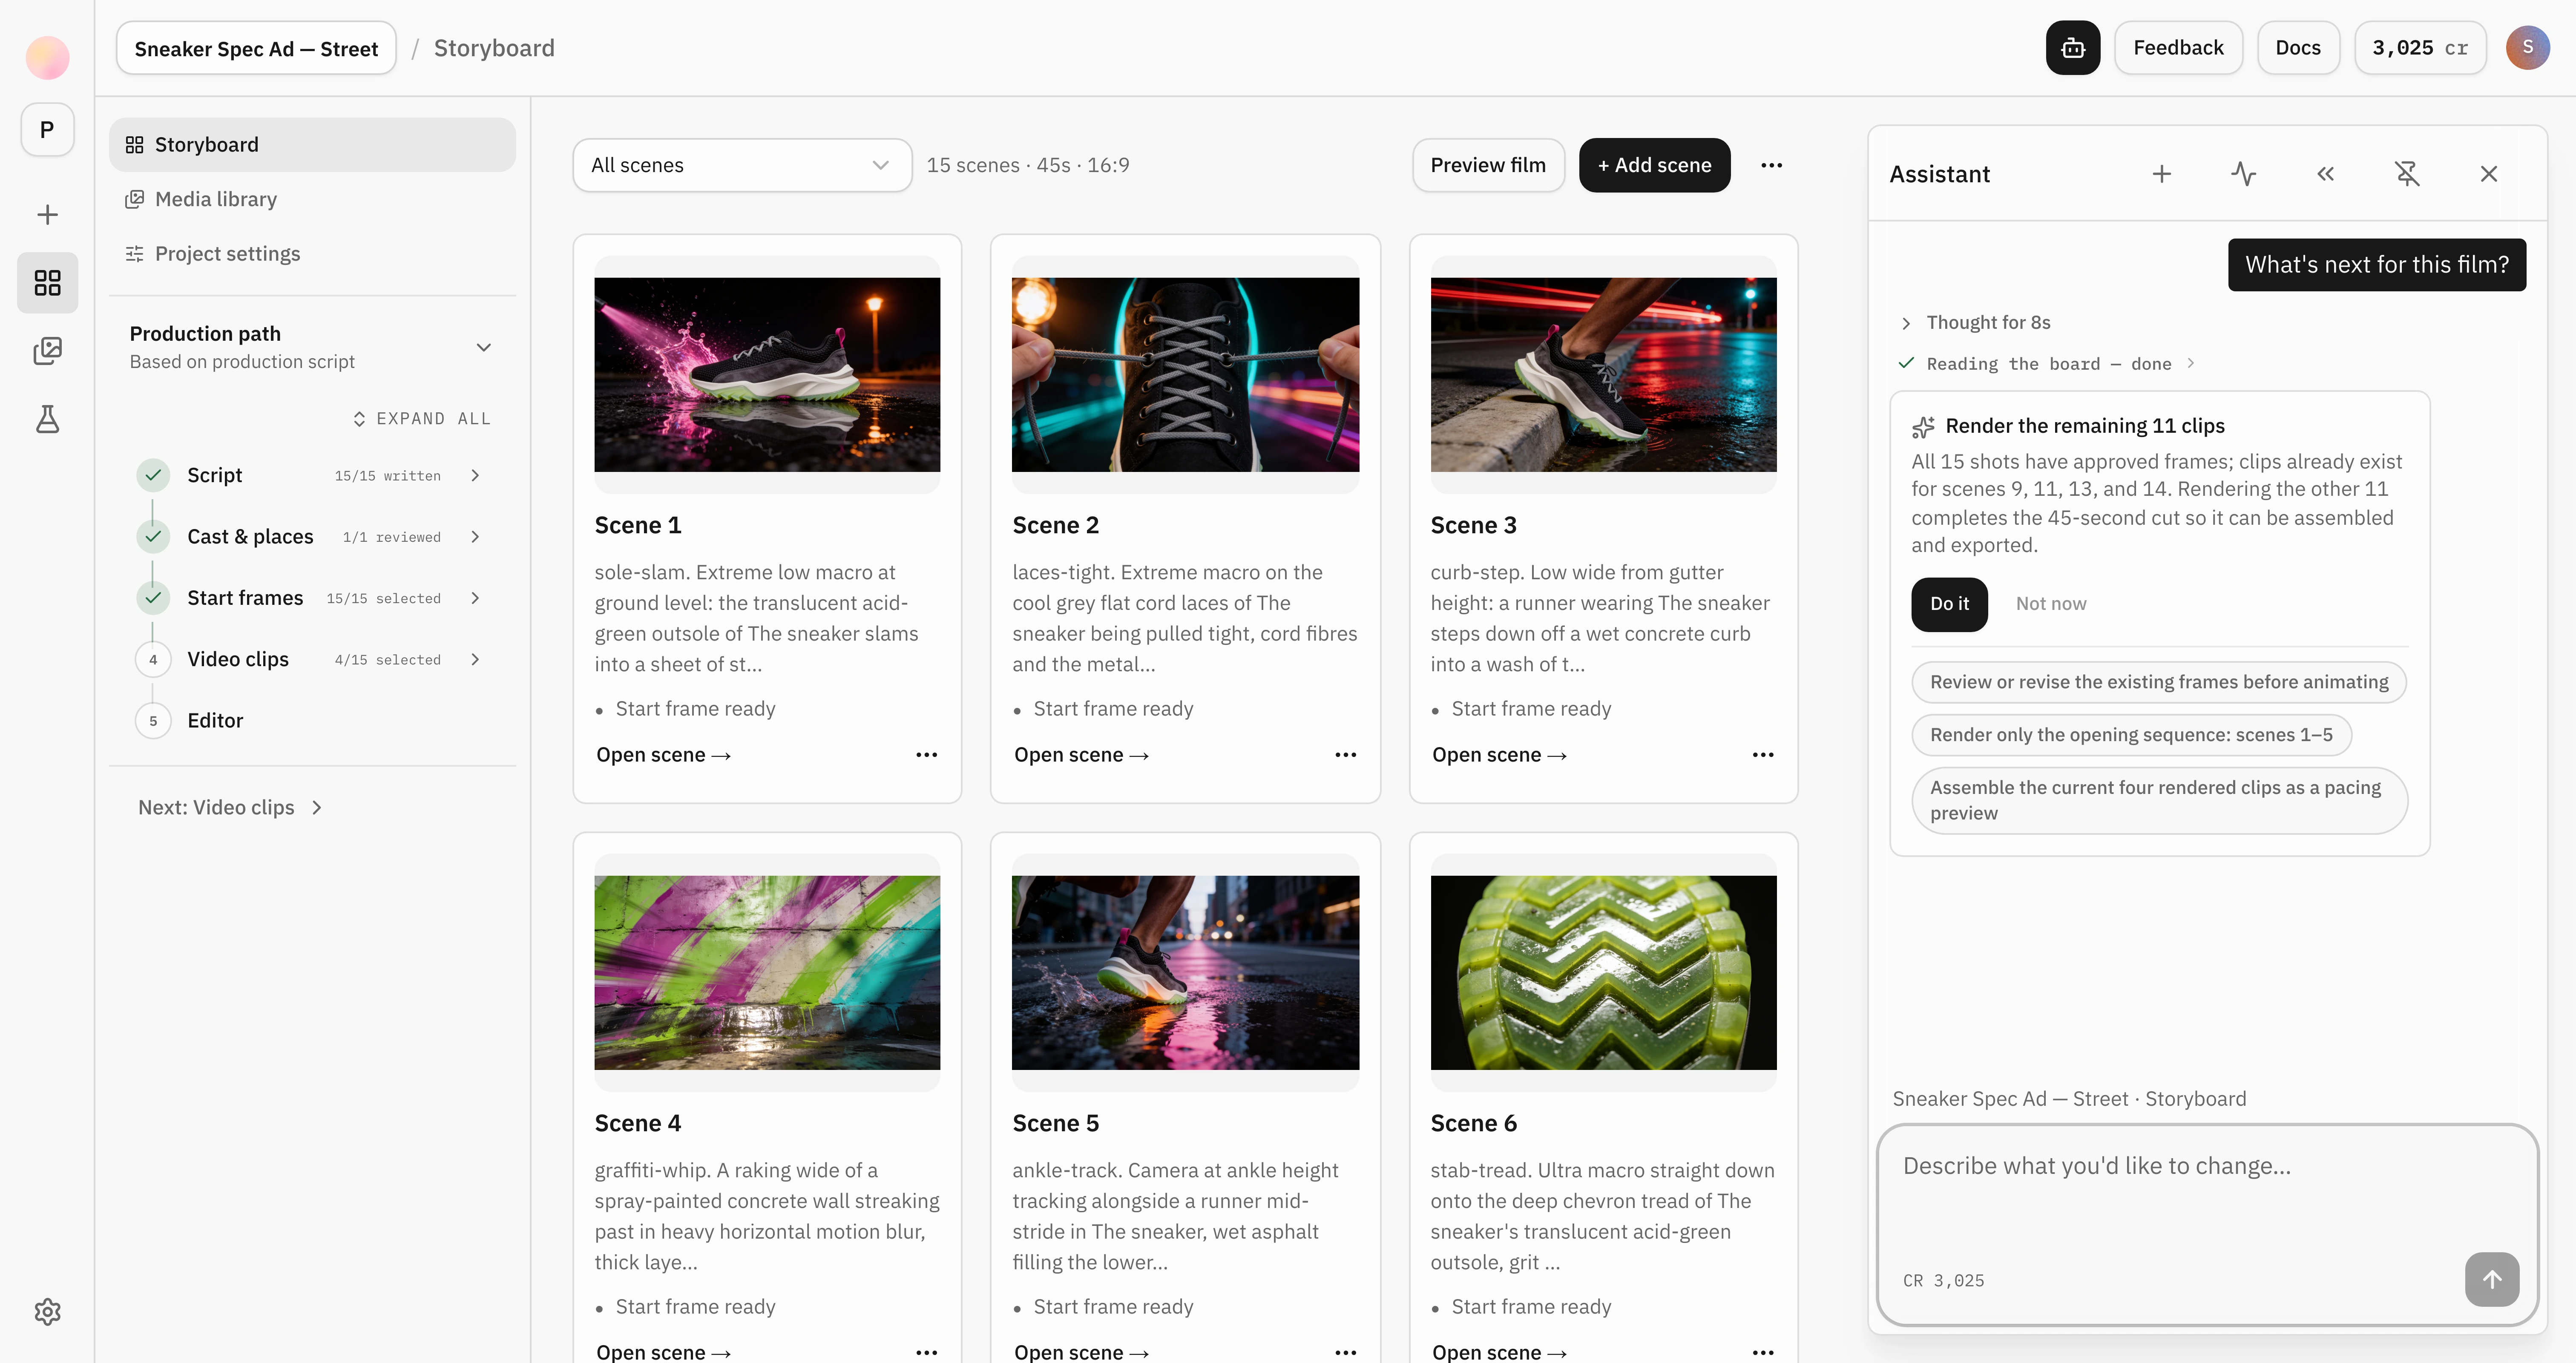Viewport: 2576px width, 1363px height.
Task: Open scene link for Scene 1
Action: [x=663, y=755]
